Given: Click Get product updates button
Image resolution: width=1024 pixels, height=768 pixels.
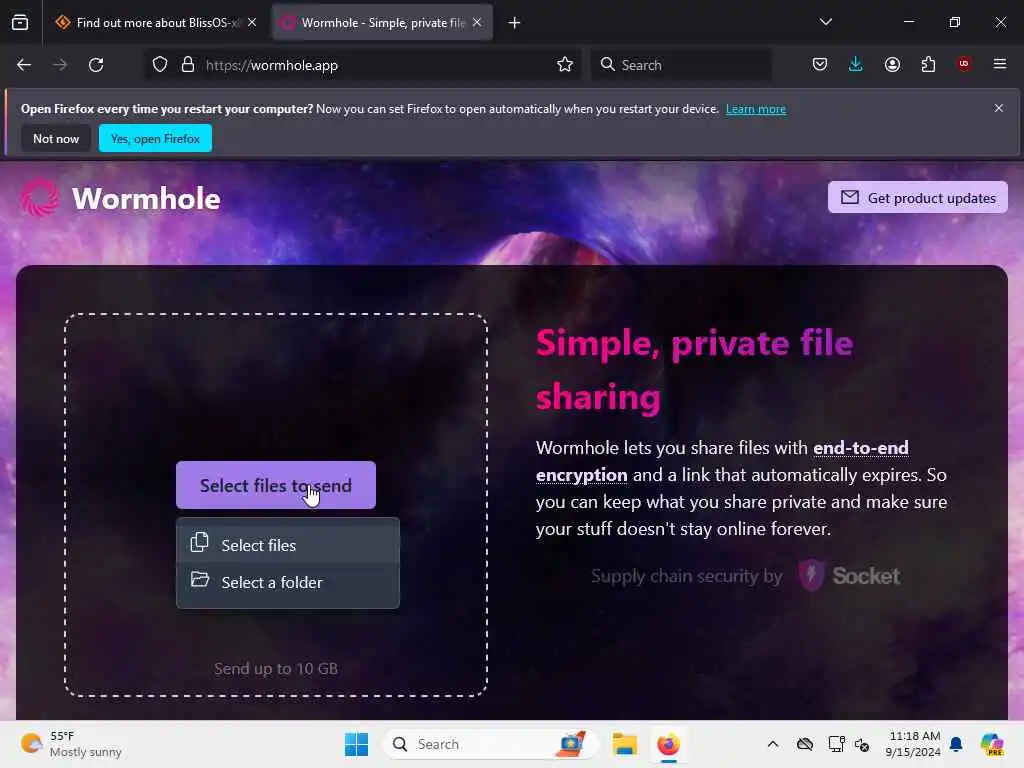Looking at the screenshot, I should (918, 197).
